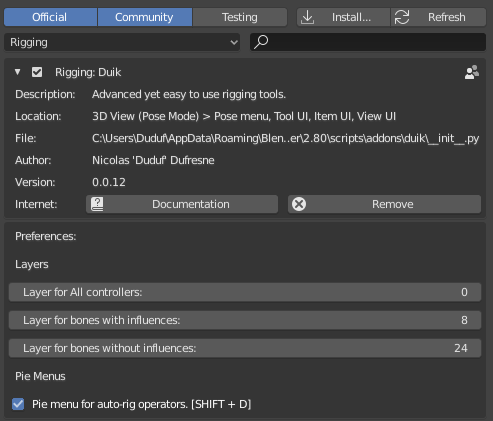Disable the Rigging: Duik add-on checkbox
This screenshot has width=493, height=421.
click(37, 72)
